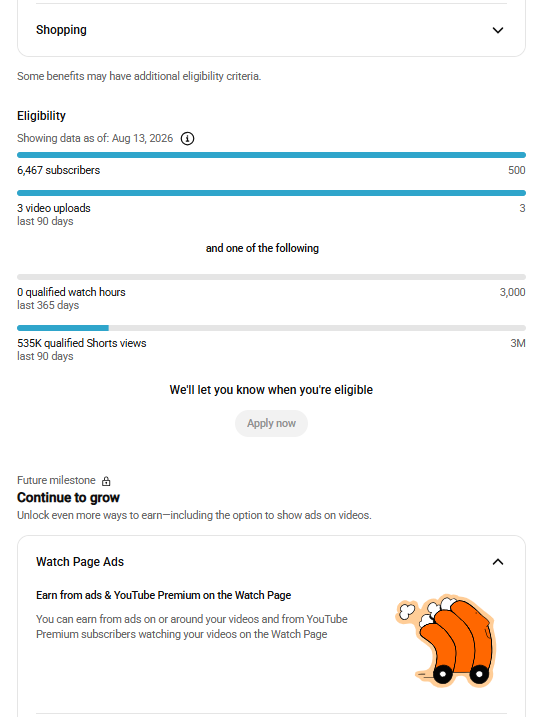This screenshot has width=547, height=717.
Task: Collapse Watch Page Ads using the chevron
Action: (x=498, y=562)
